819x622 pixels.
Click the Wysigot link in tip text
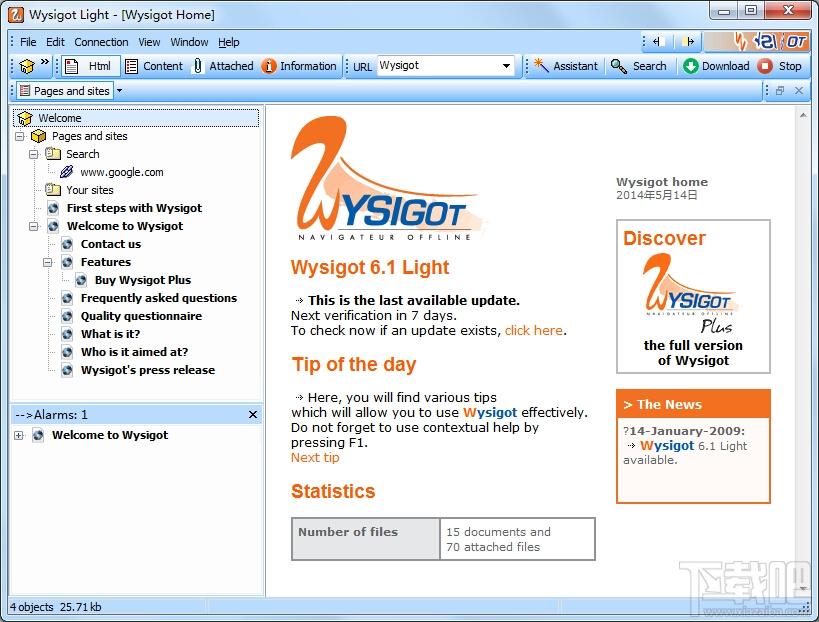(x=490, y=413)
